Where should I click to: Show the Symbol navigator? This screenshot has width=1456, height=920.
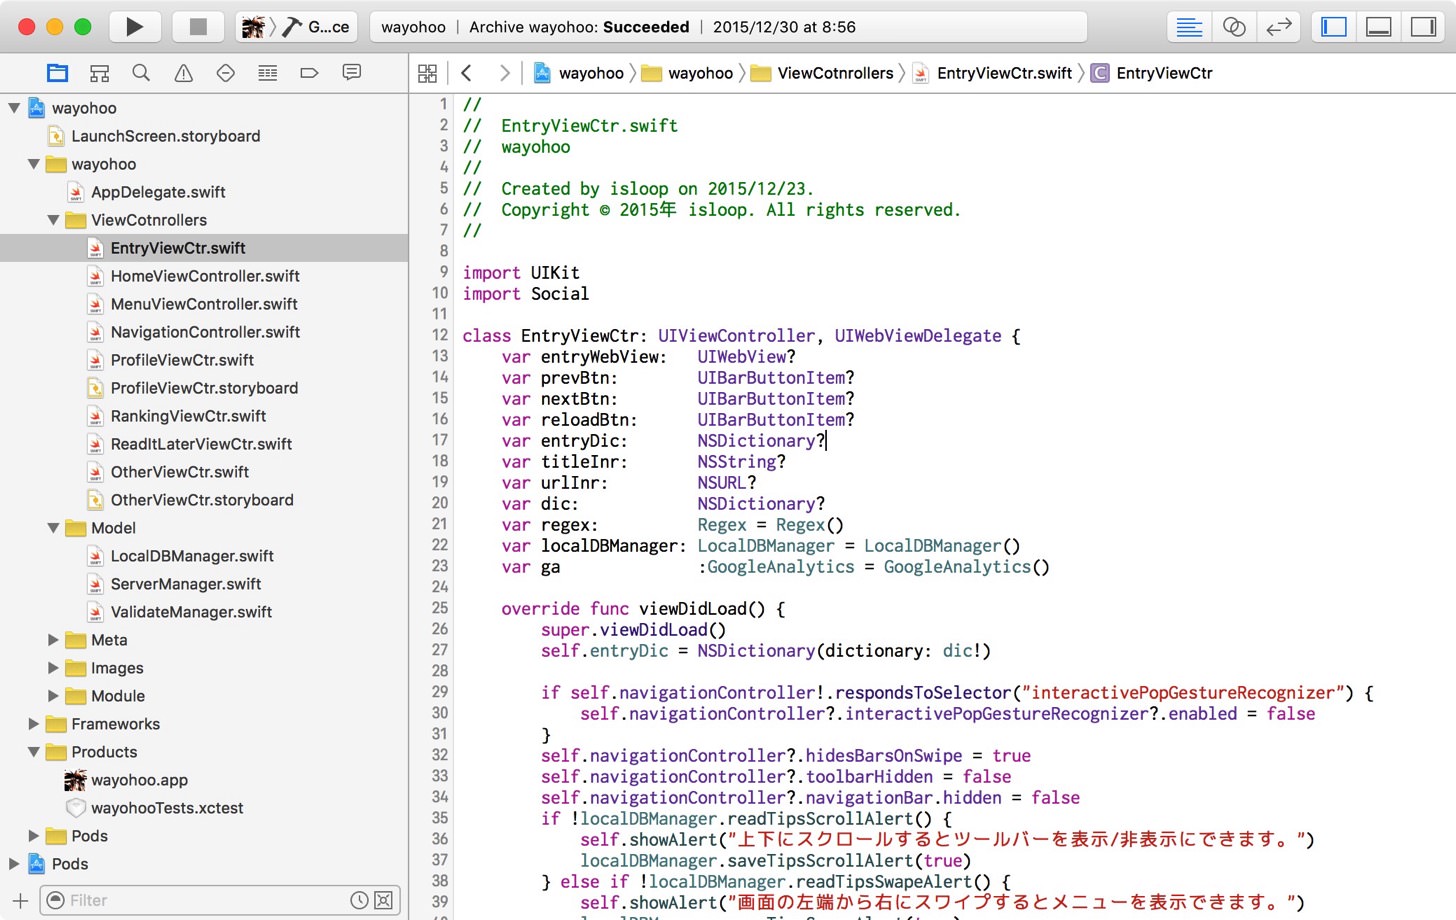coord(99,73)
